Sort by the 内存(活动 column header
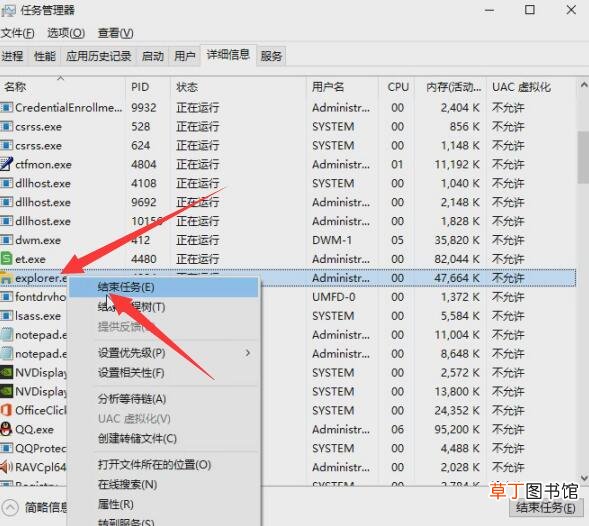This screenshot has width=589, height=526. pos(450,87)
